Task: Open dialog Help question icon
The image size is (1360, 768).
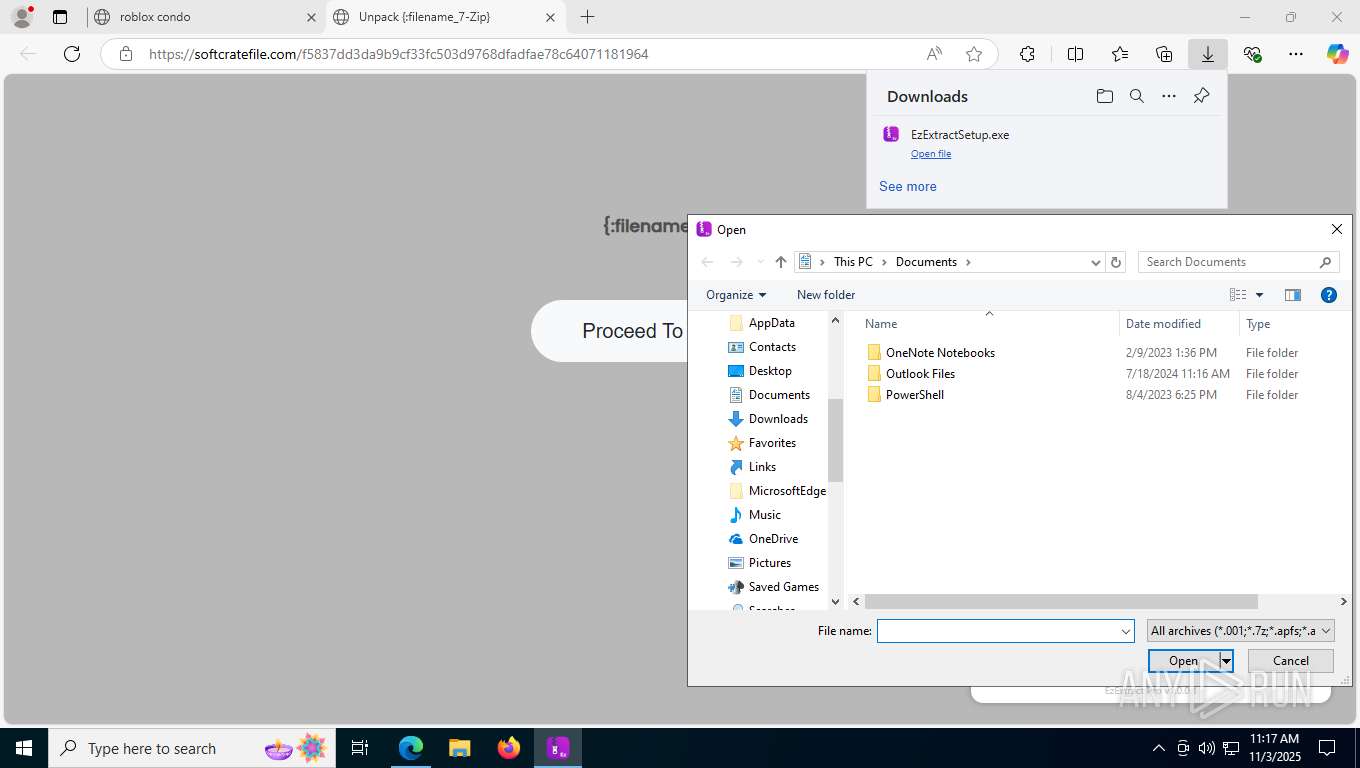Action: (1329, 295)
